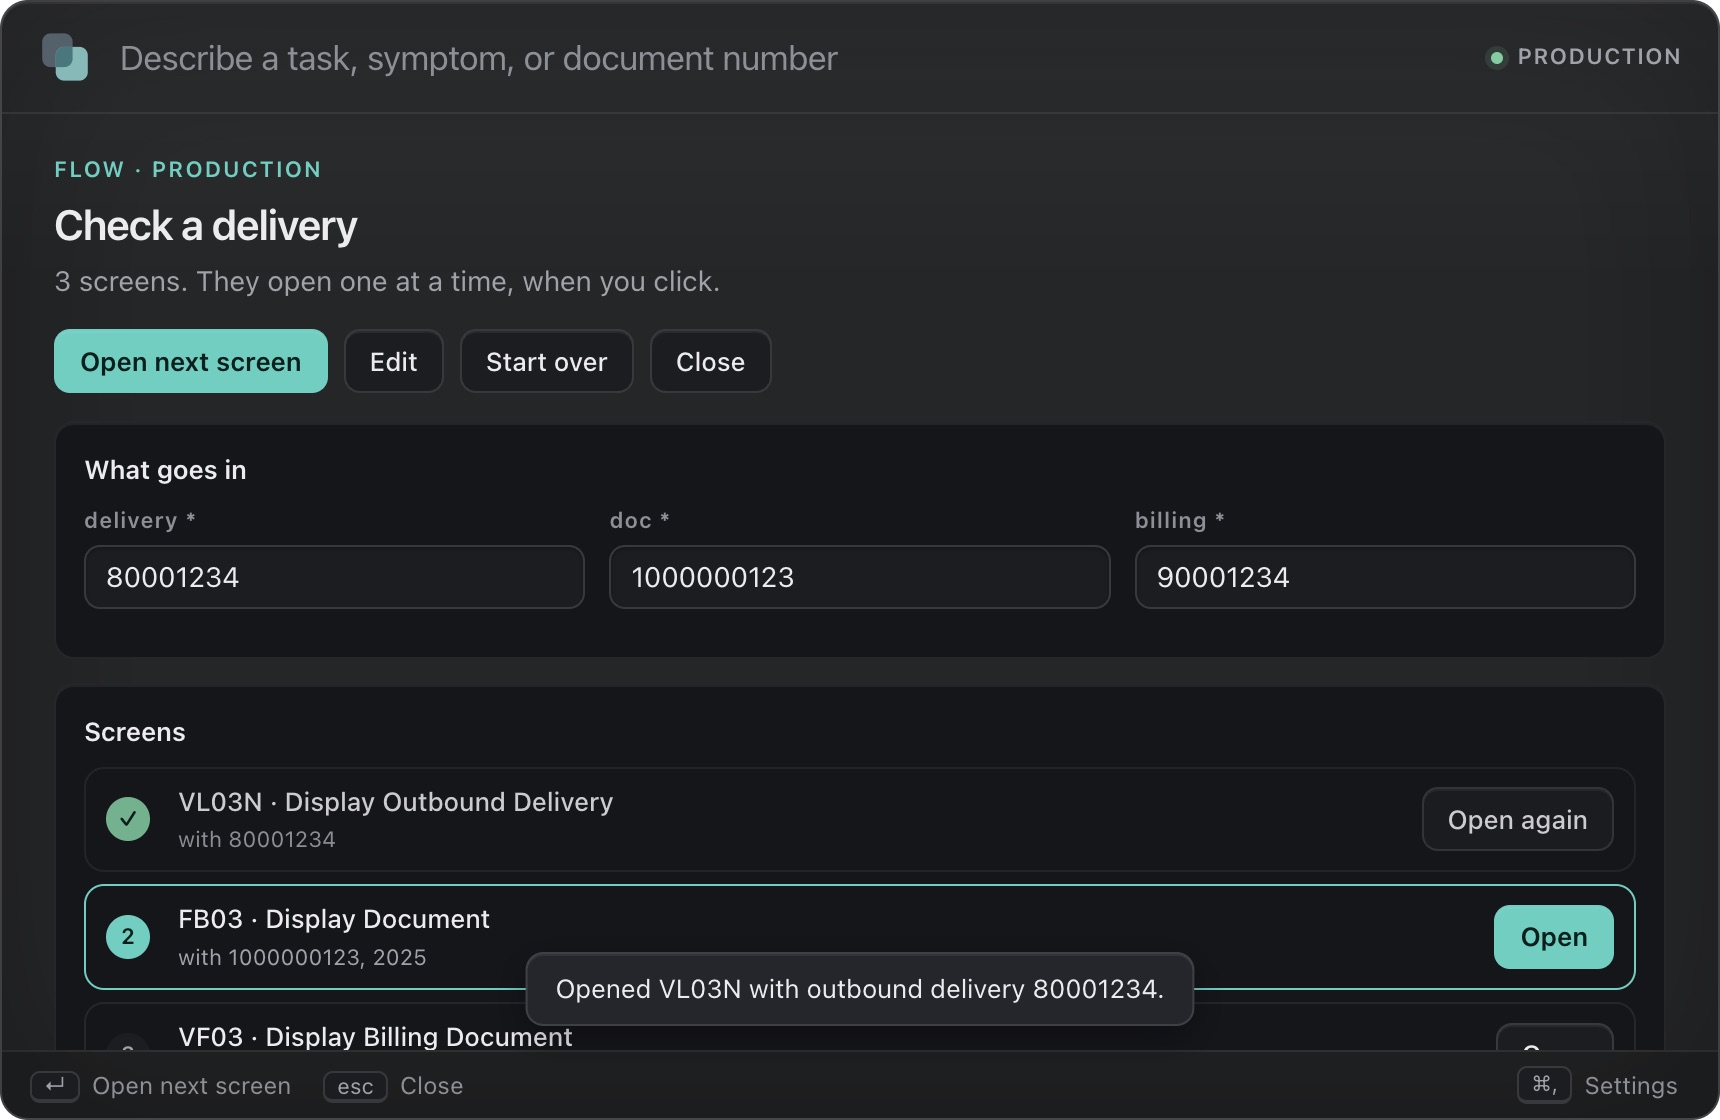The width and height of the screenshot is (1720, 1120).
Task: Select the VL03N · Display Outbound Delivery row
Action: 860,819
